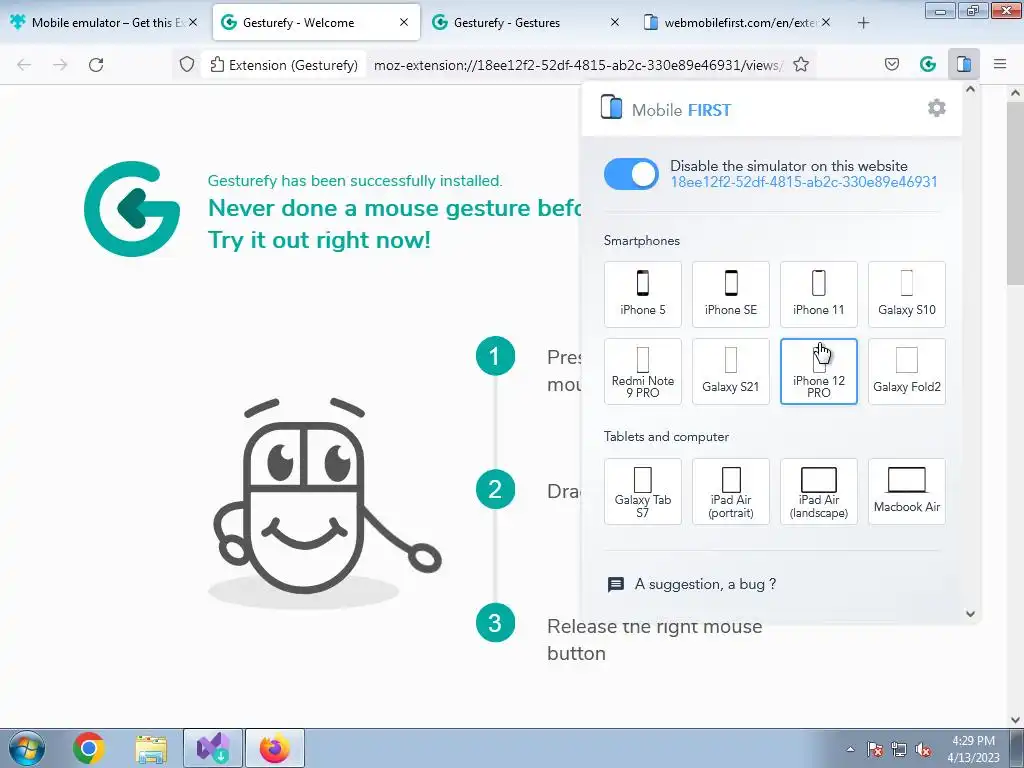This screenshot has height=768, width=1024.
Task: Select the Macbook Air device
Action: point(906,492)
